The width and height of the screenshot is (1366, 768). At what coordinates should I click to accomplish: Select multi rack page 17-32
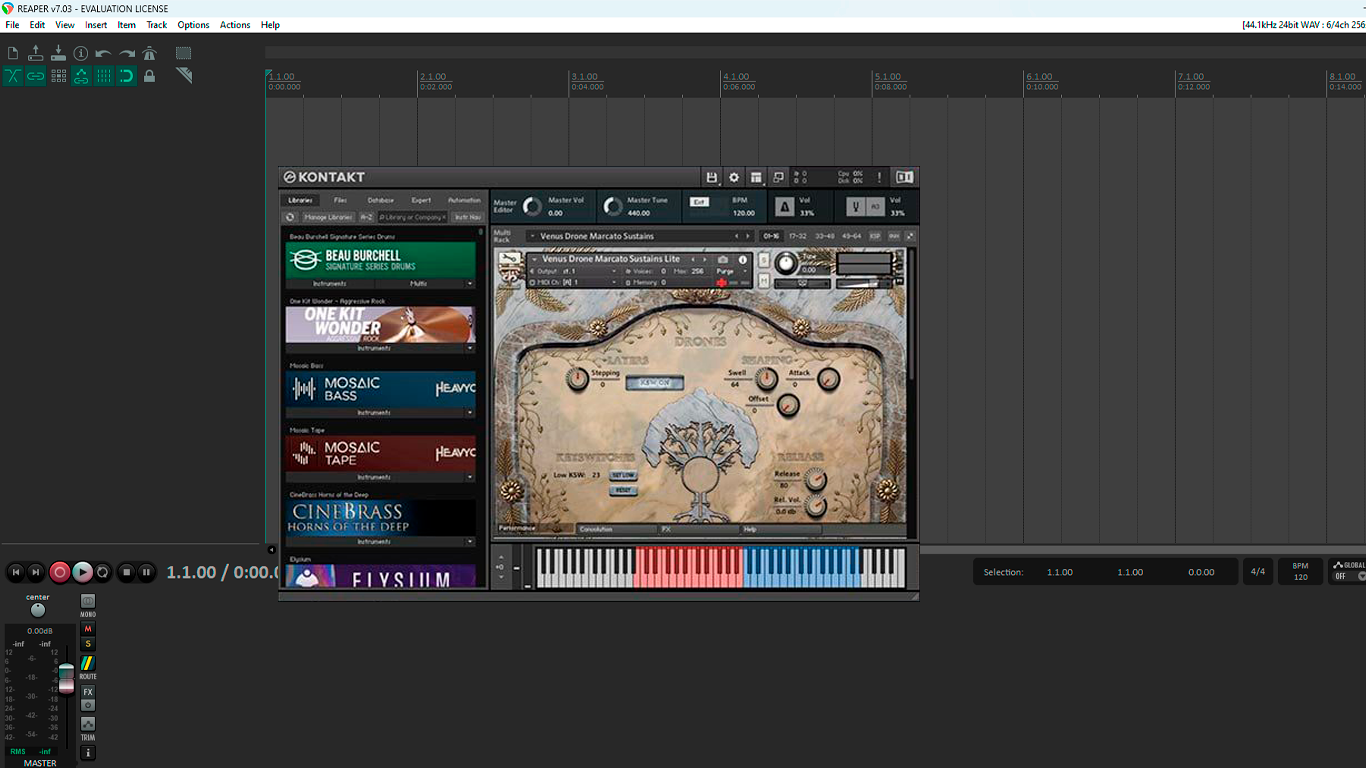(x=797, y=236)
